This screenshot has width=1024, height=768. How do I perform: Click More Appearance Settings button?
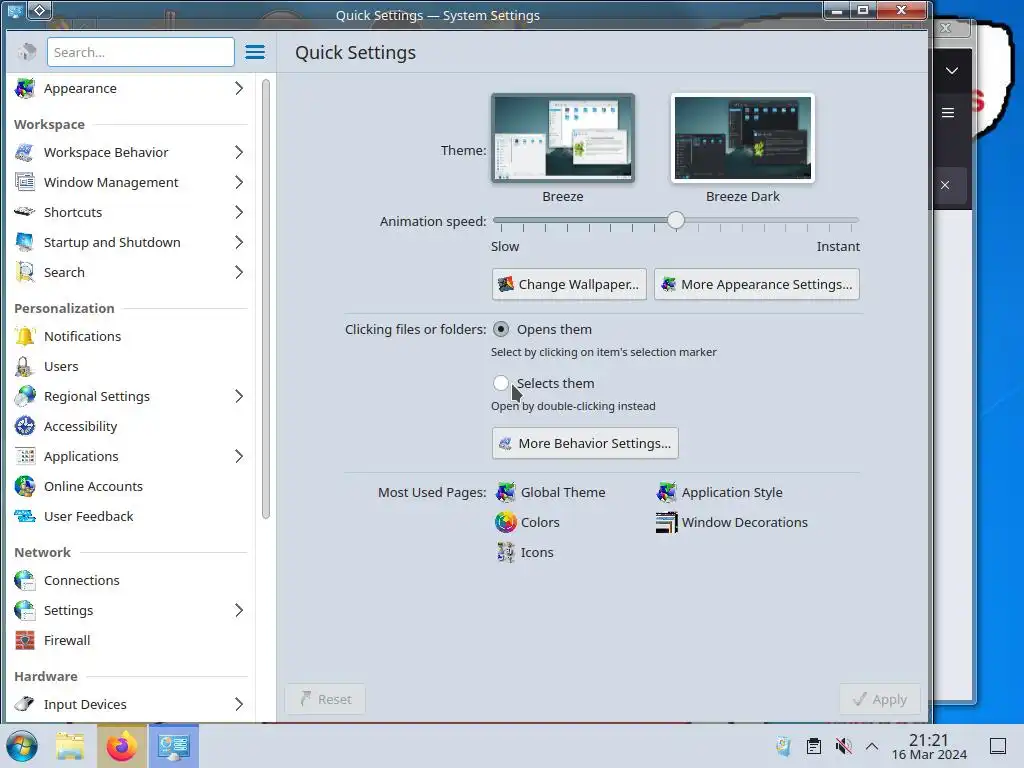pos(757,284)
